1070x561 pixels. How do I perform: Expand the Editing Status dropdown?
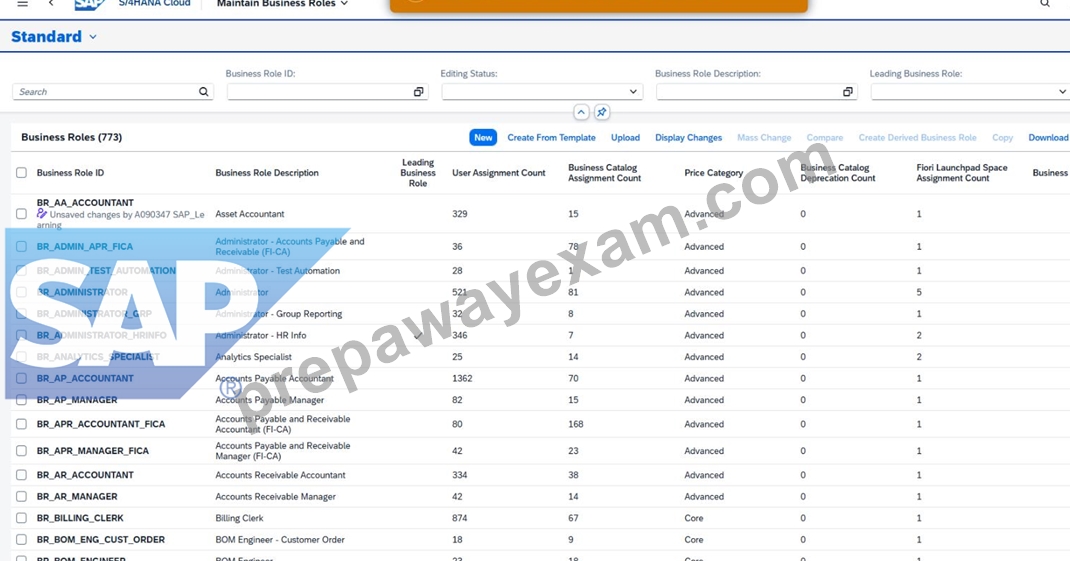tap(633, 91)
